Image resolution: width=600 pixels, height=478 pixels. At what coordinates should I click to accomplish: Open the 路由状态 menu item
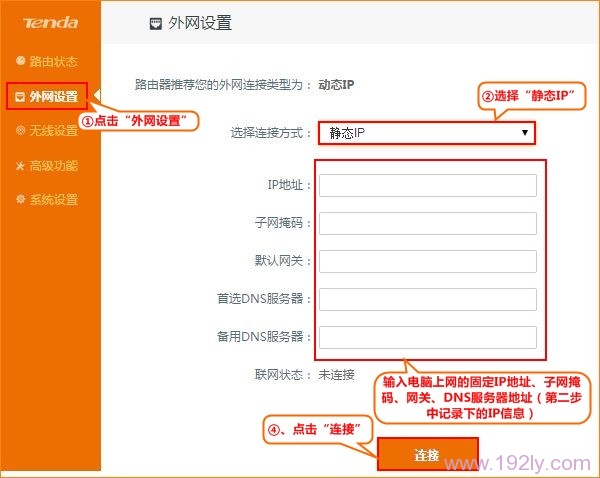54,61
